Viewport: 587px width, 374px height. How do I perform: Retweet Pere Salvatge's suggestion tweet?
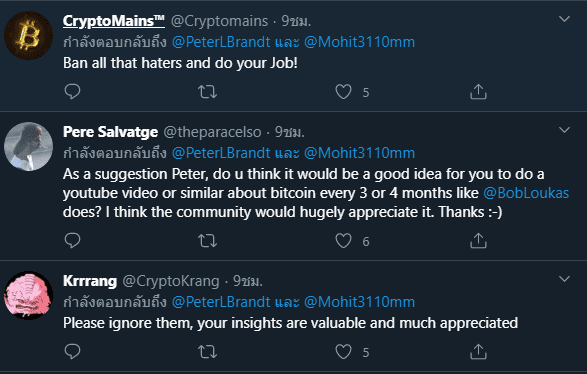coord(207,241)
